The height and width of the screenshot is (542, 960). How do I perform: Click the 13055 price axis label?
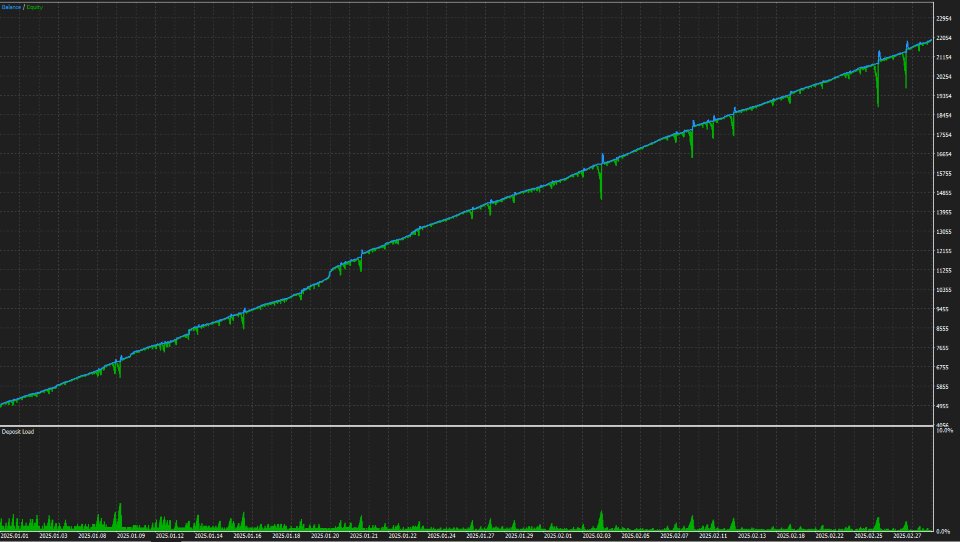(x=944, y=231)
